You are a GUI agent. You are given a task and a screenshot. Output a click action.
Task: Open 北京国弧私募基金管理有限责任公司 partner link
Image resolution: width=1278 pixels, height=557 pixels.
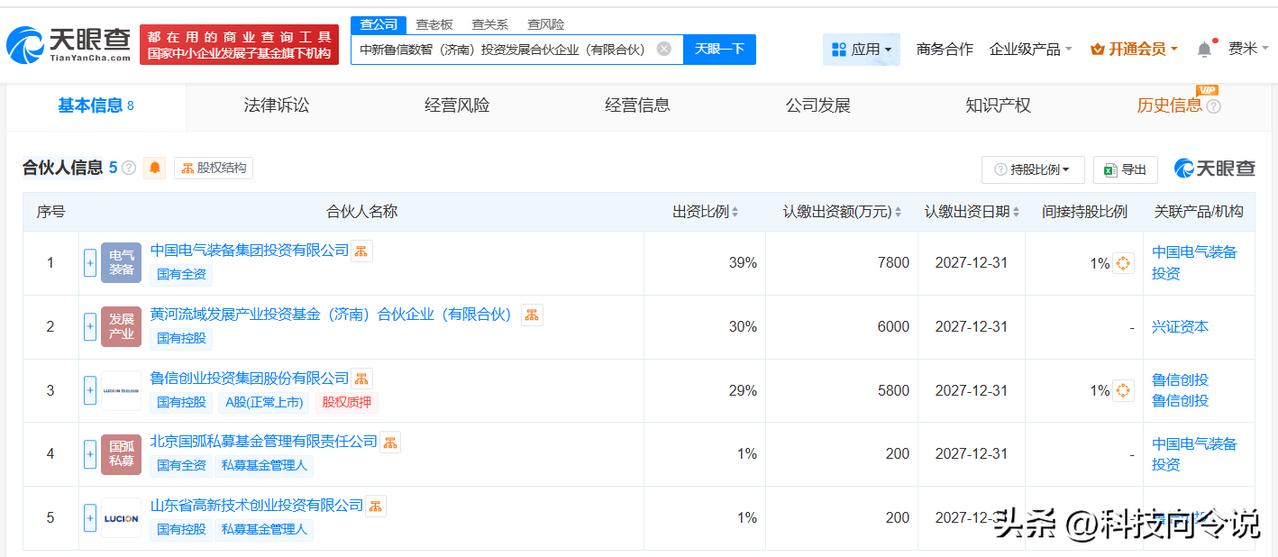263,441
